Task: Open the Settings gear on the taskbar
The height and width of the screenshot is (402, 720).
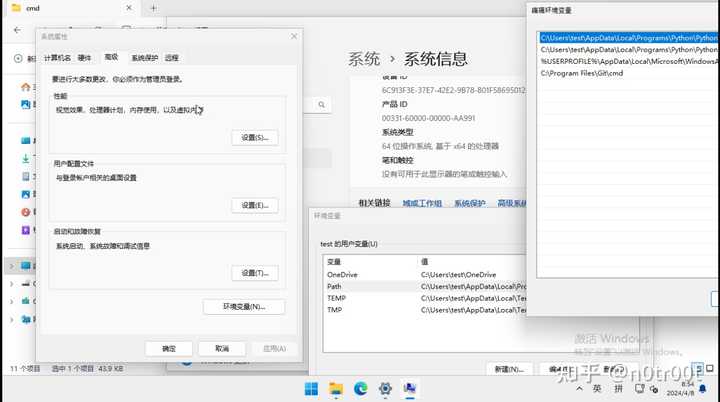Action: click(385, 389)
